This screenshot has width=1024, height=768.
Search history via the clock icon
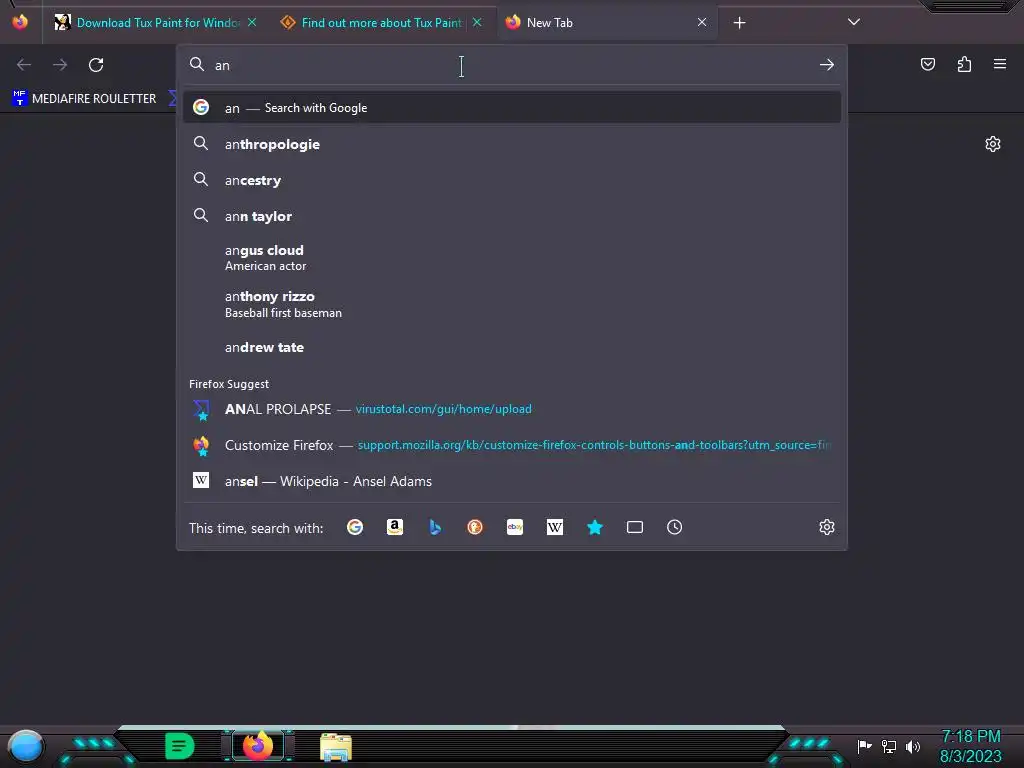(675, 527)
